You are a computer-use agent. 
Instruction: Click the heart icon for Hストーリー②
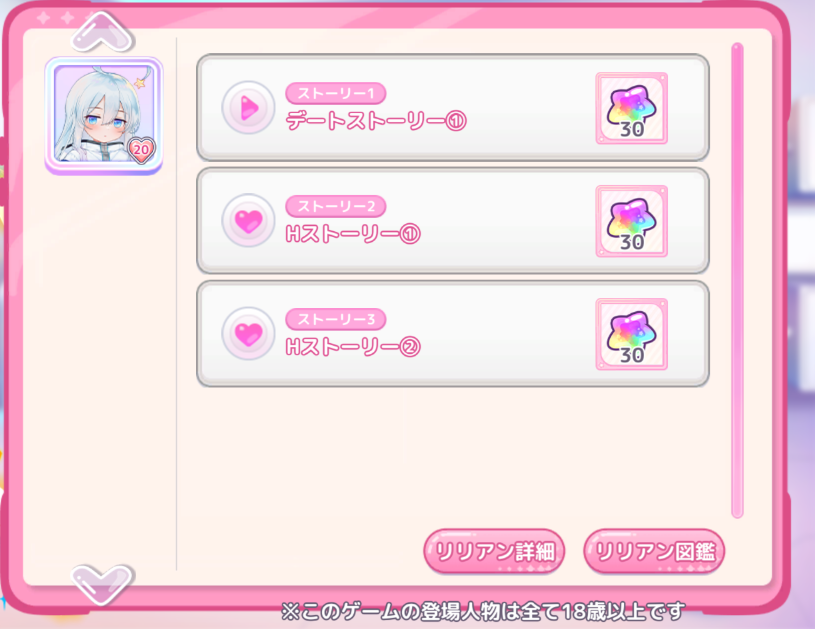pos(248,333)
